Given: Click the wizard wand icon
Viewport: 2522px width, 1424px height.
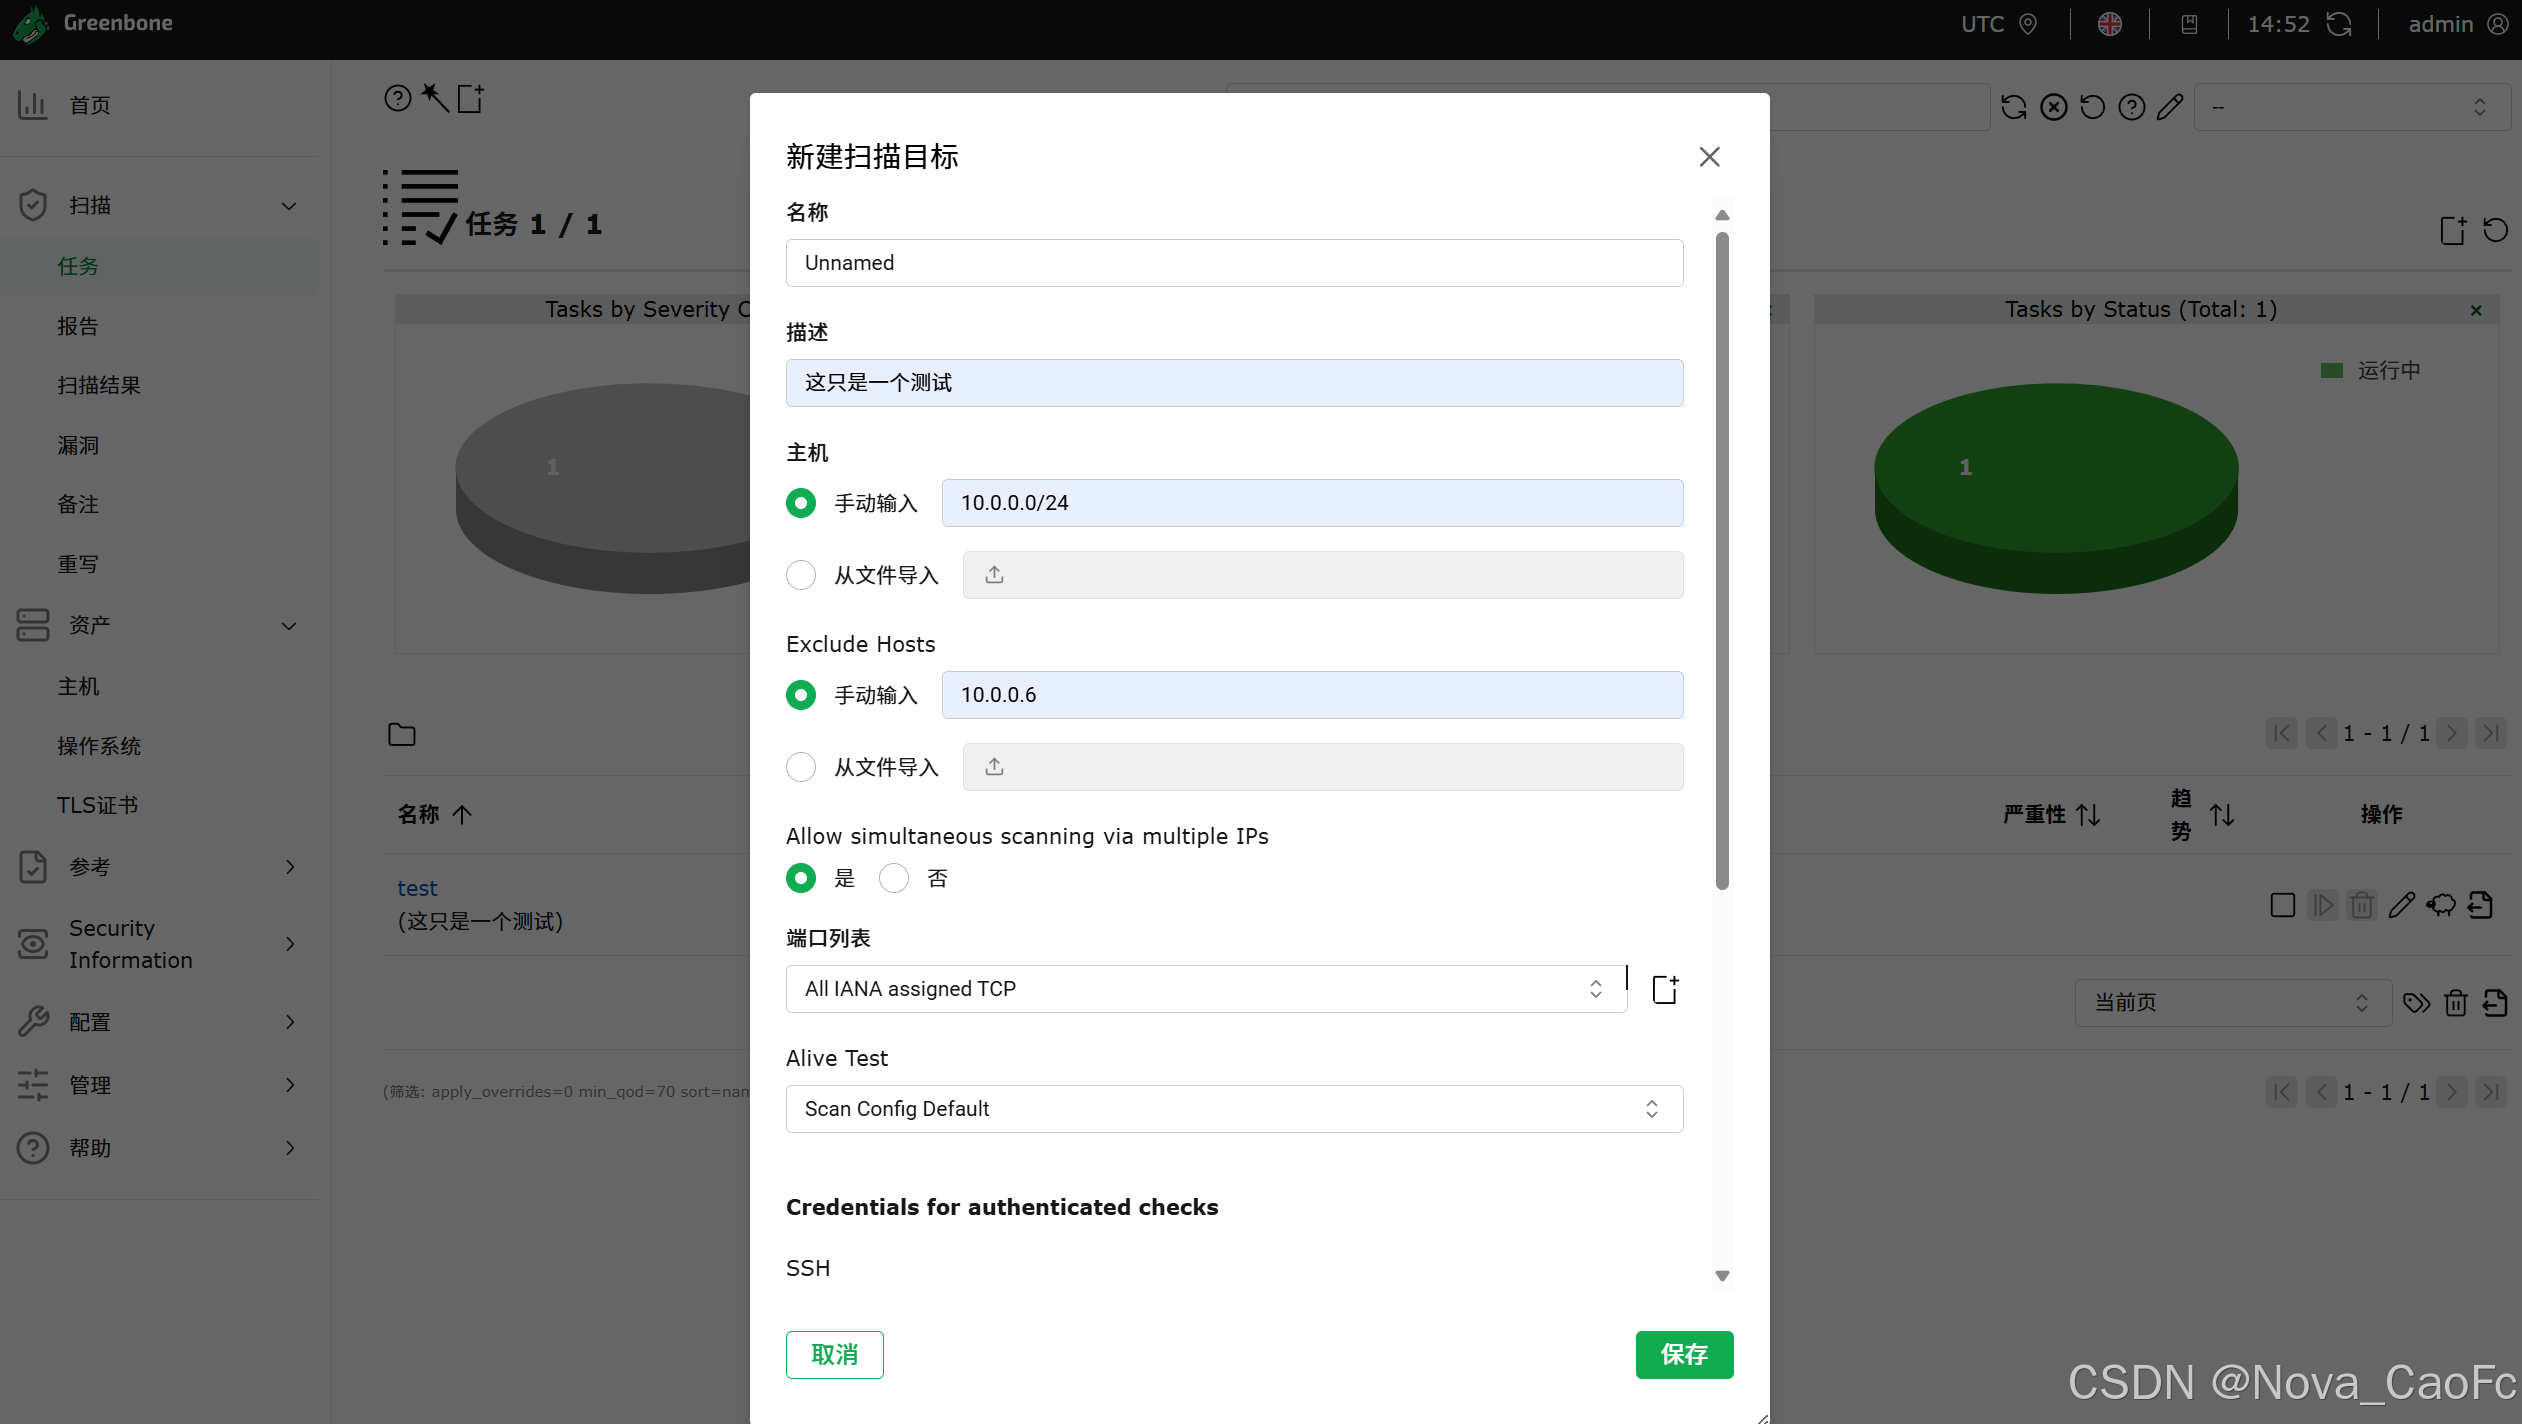Looking at the screenshot, I should (435, 98).
